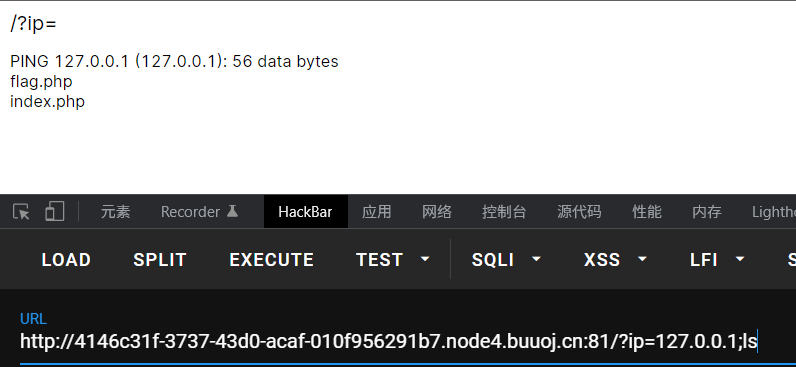796x367 pixels.
Task: Expand the SQLI dropdown menu
Action: [x=536, y=259]
